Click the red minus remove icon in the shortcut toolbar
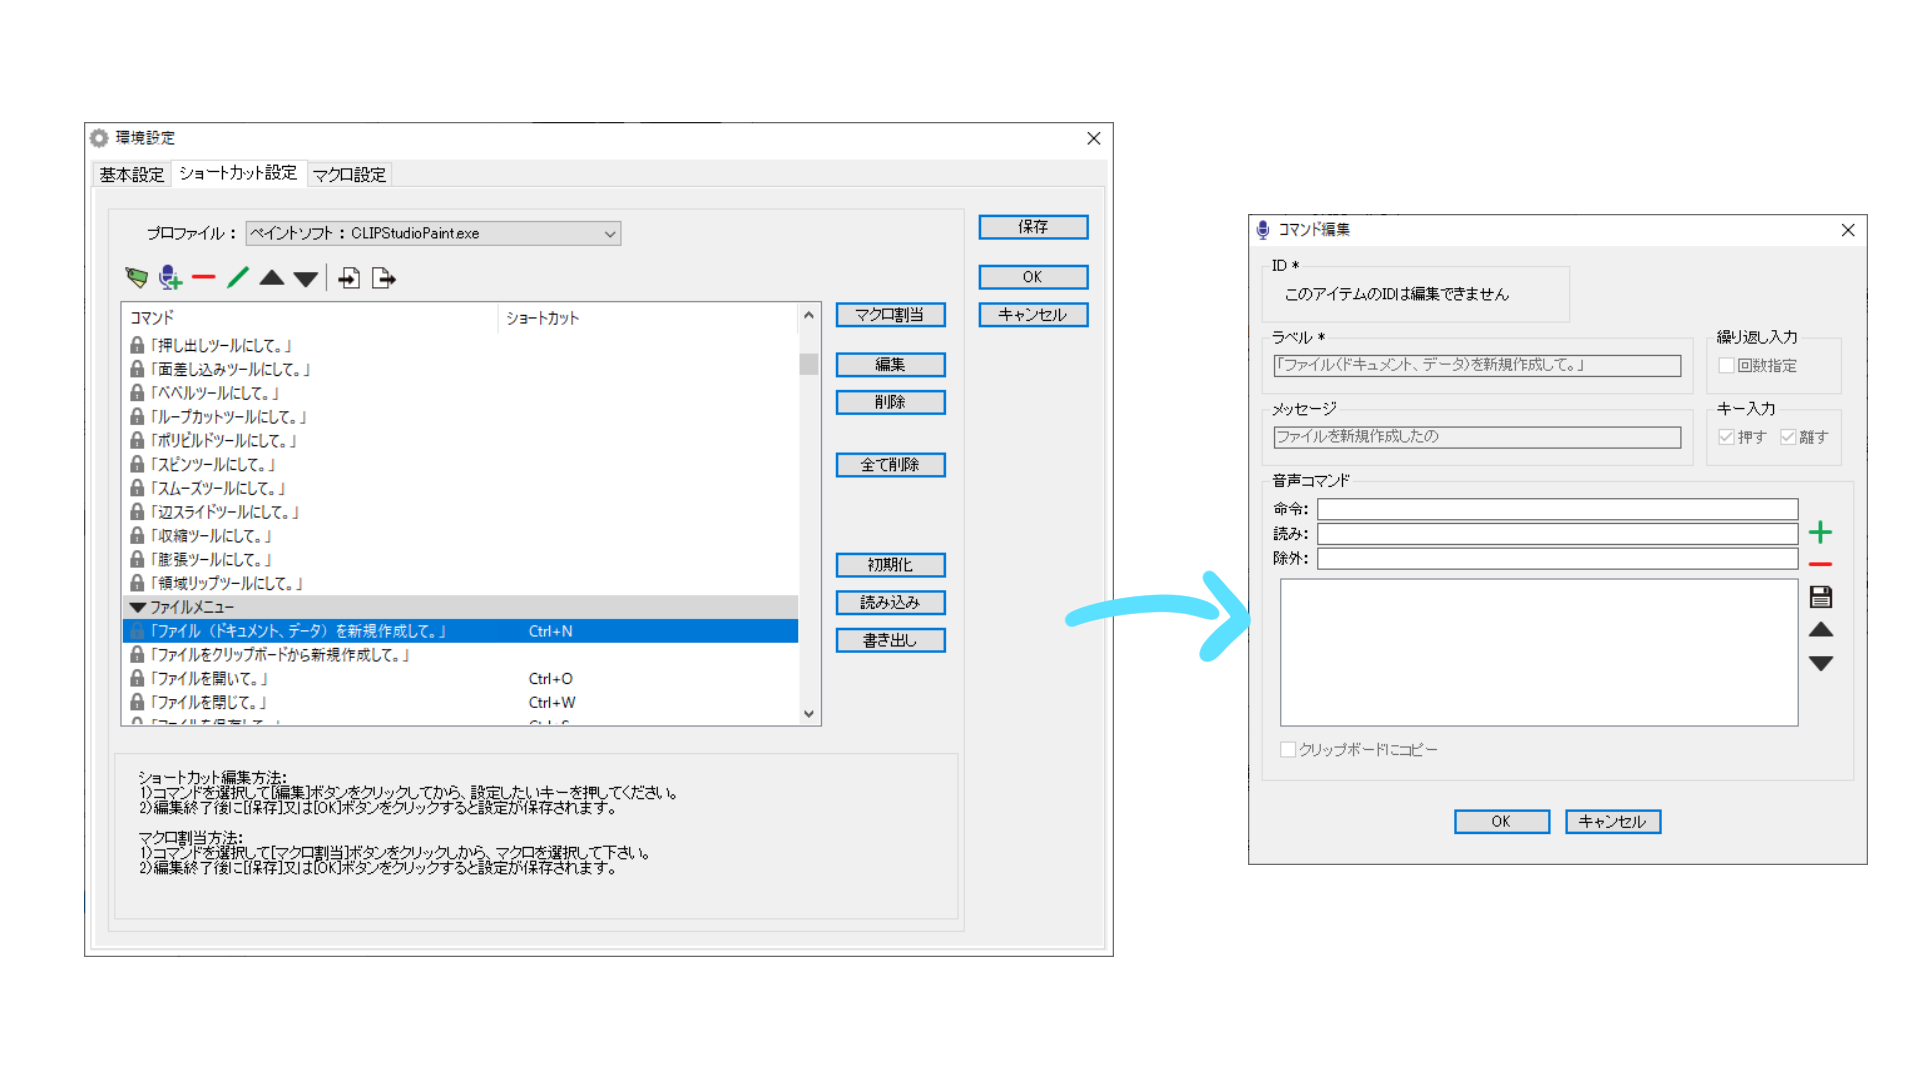1920x1080 pixels. (204, 278)
